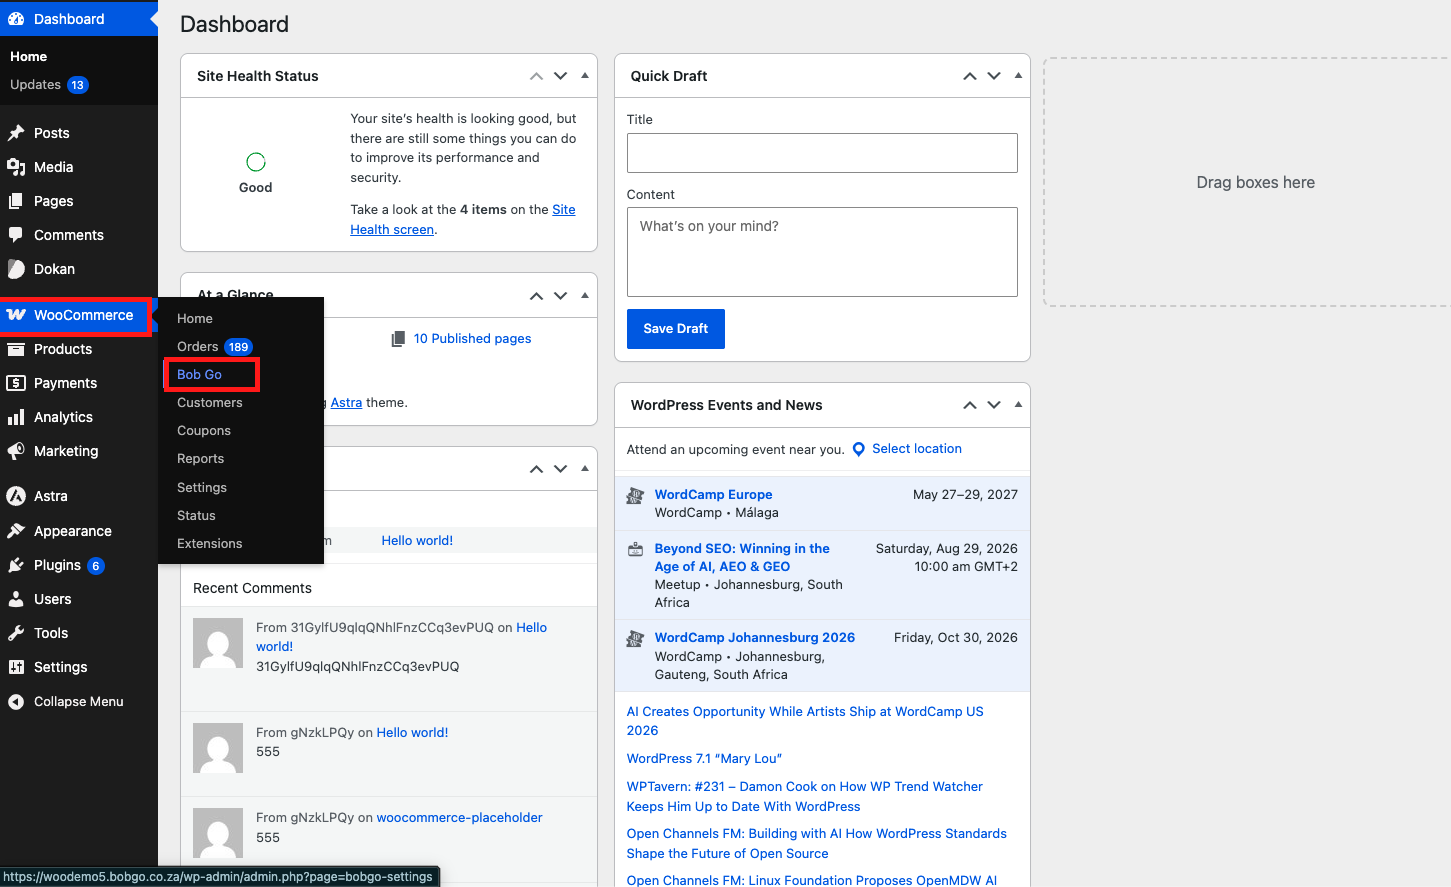Click the Tools wrench icon

tap(16, 633)
